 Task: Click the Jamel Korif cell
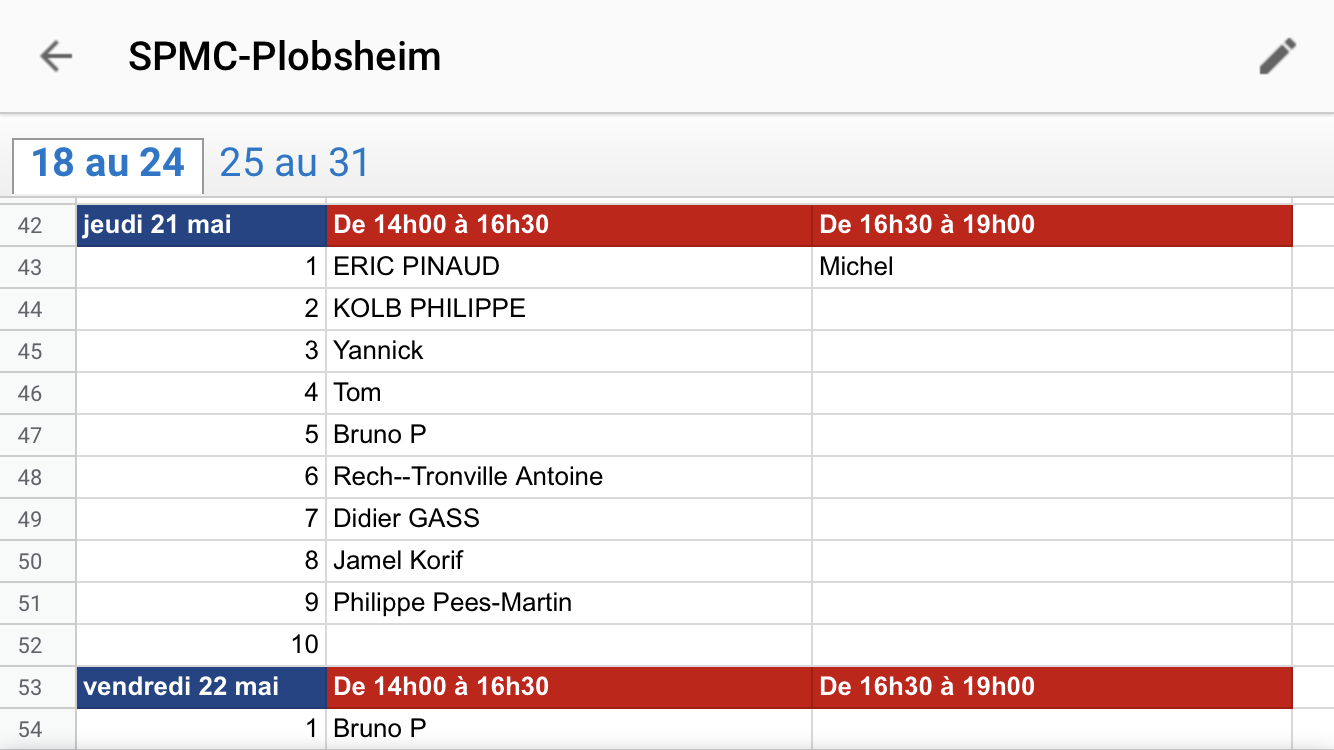pos(569,561)
